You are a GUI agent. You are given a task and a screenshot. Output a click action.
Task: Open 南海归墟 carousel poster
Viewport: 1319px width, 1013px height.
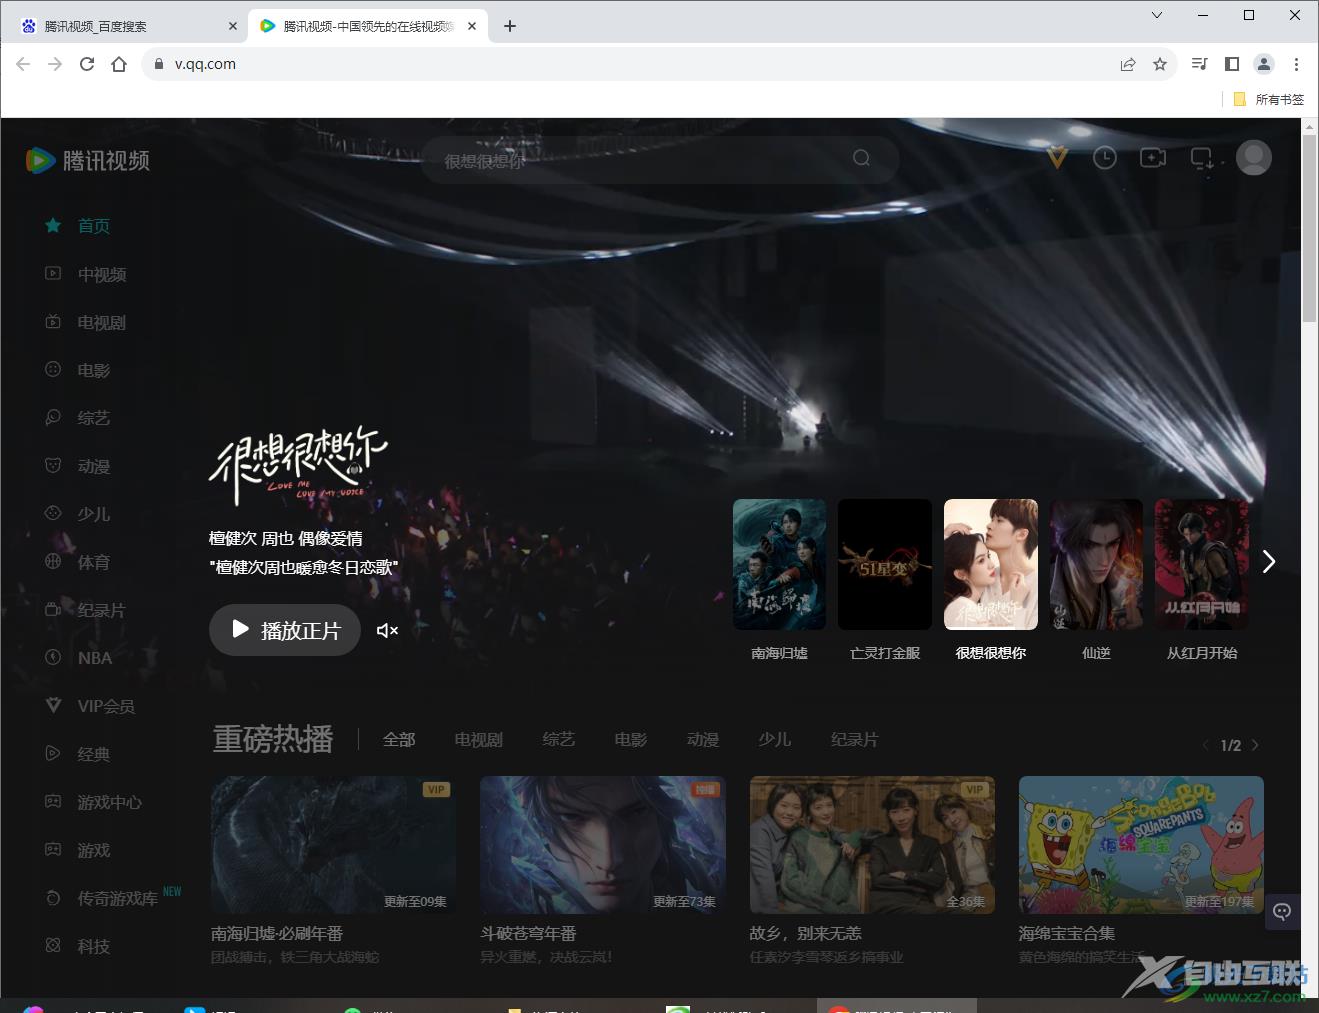780,565
